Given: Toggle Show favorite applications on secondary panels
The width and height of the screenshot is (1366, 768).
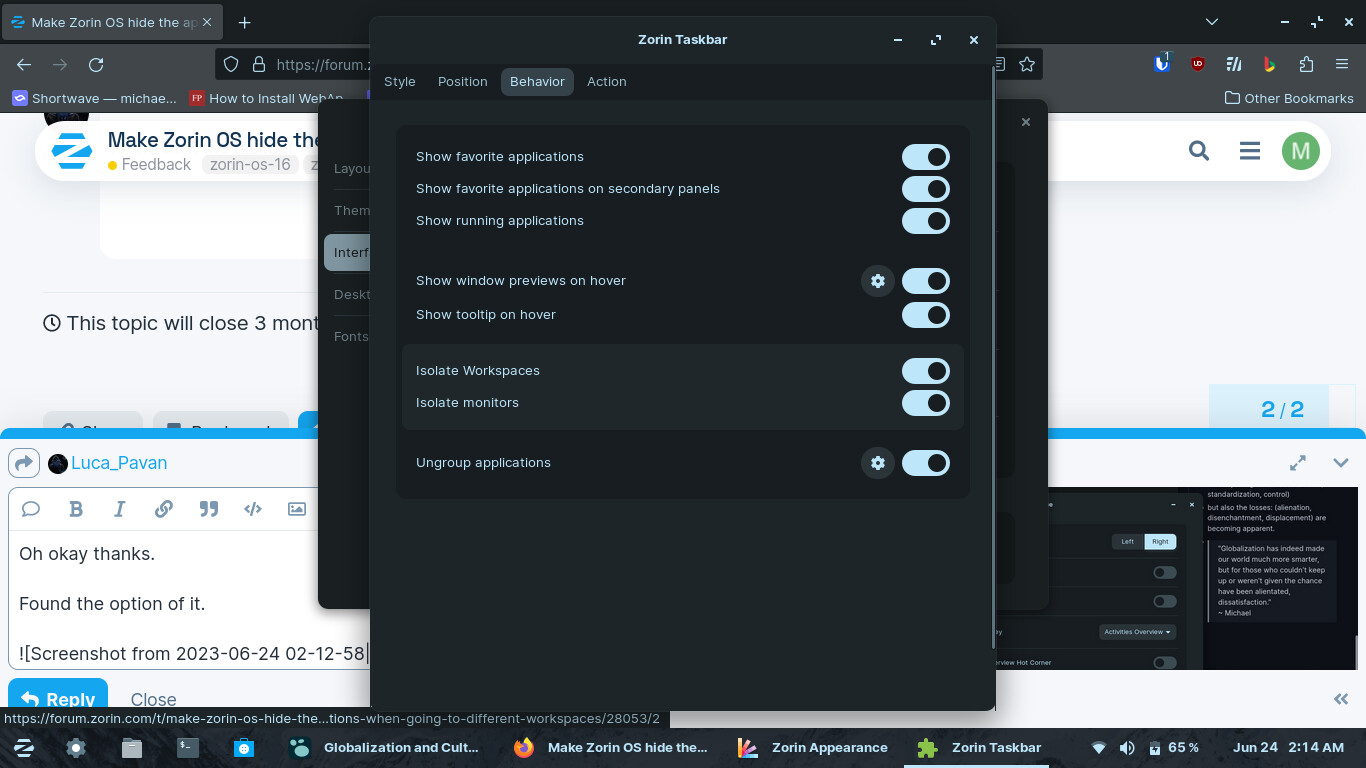Looking at the screenshot, I should tap(925, 189).
